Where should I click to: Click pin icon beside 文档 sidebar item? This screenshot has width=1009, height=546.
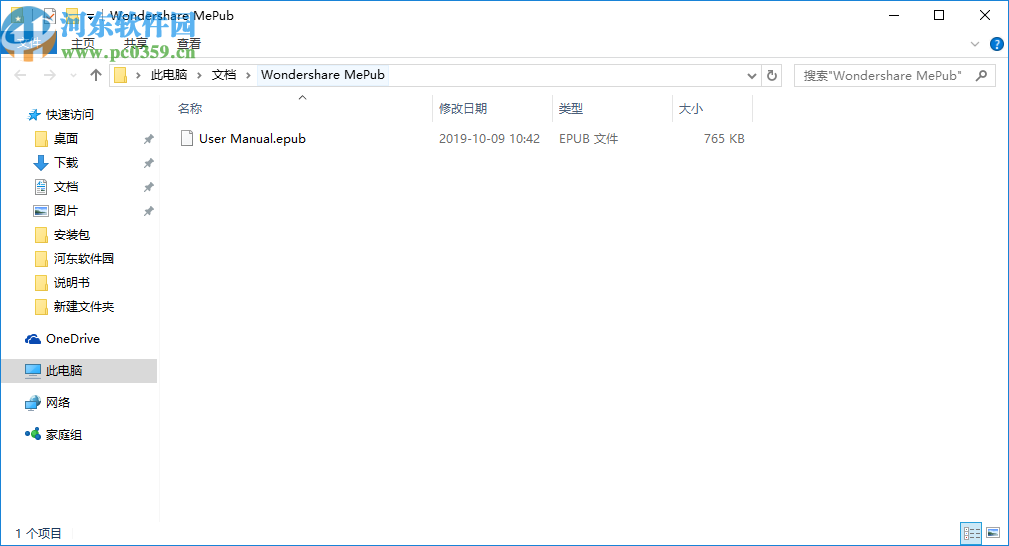(149, 187)
